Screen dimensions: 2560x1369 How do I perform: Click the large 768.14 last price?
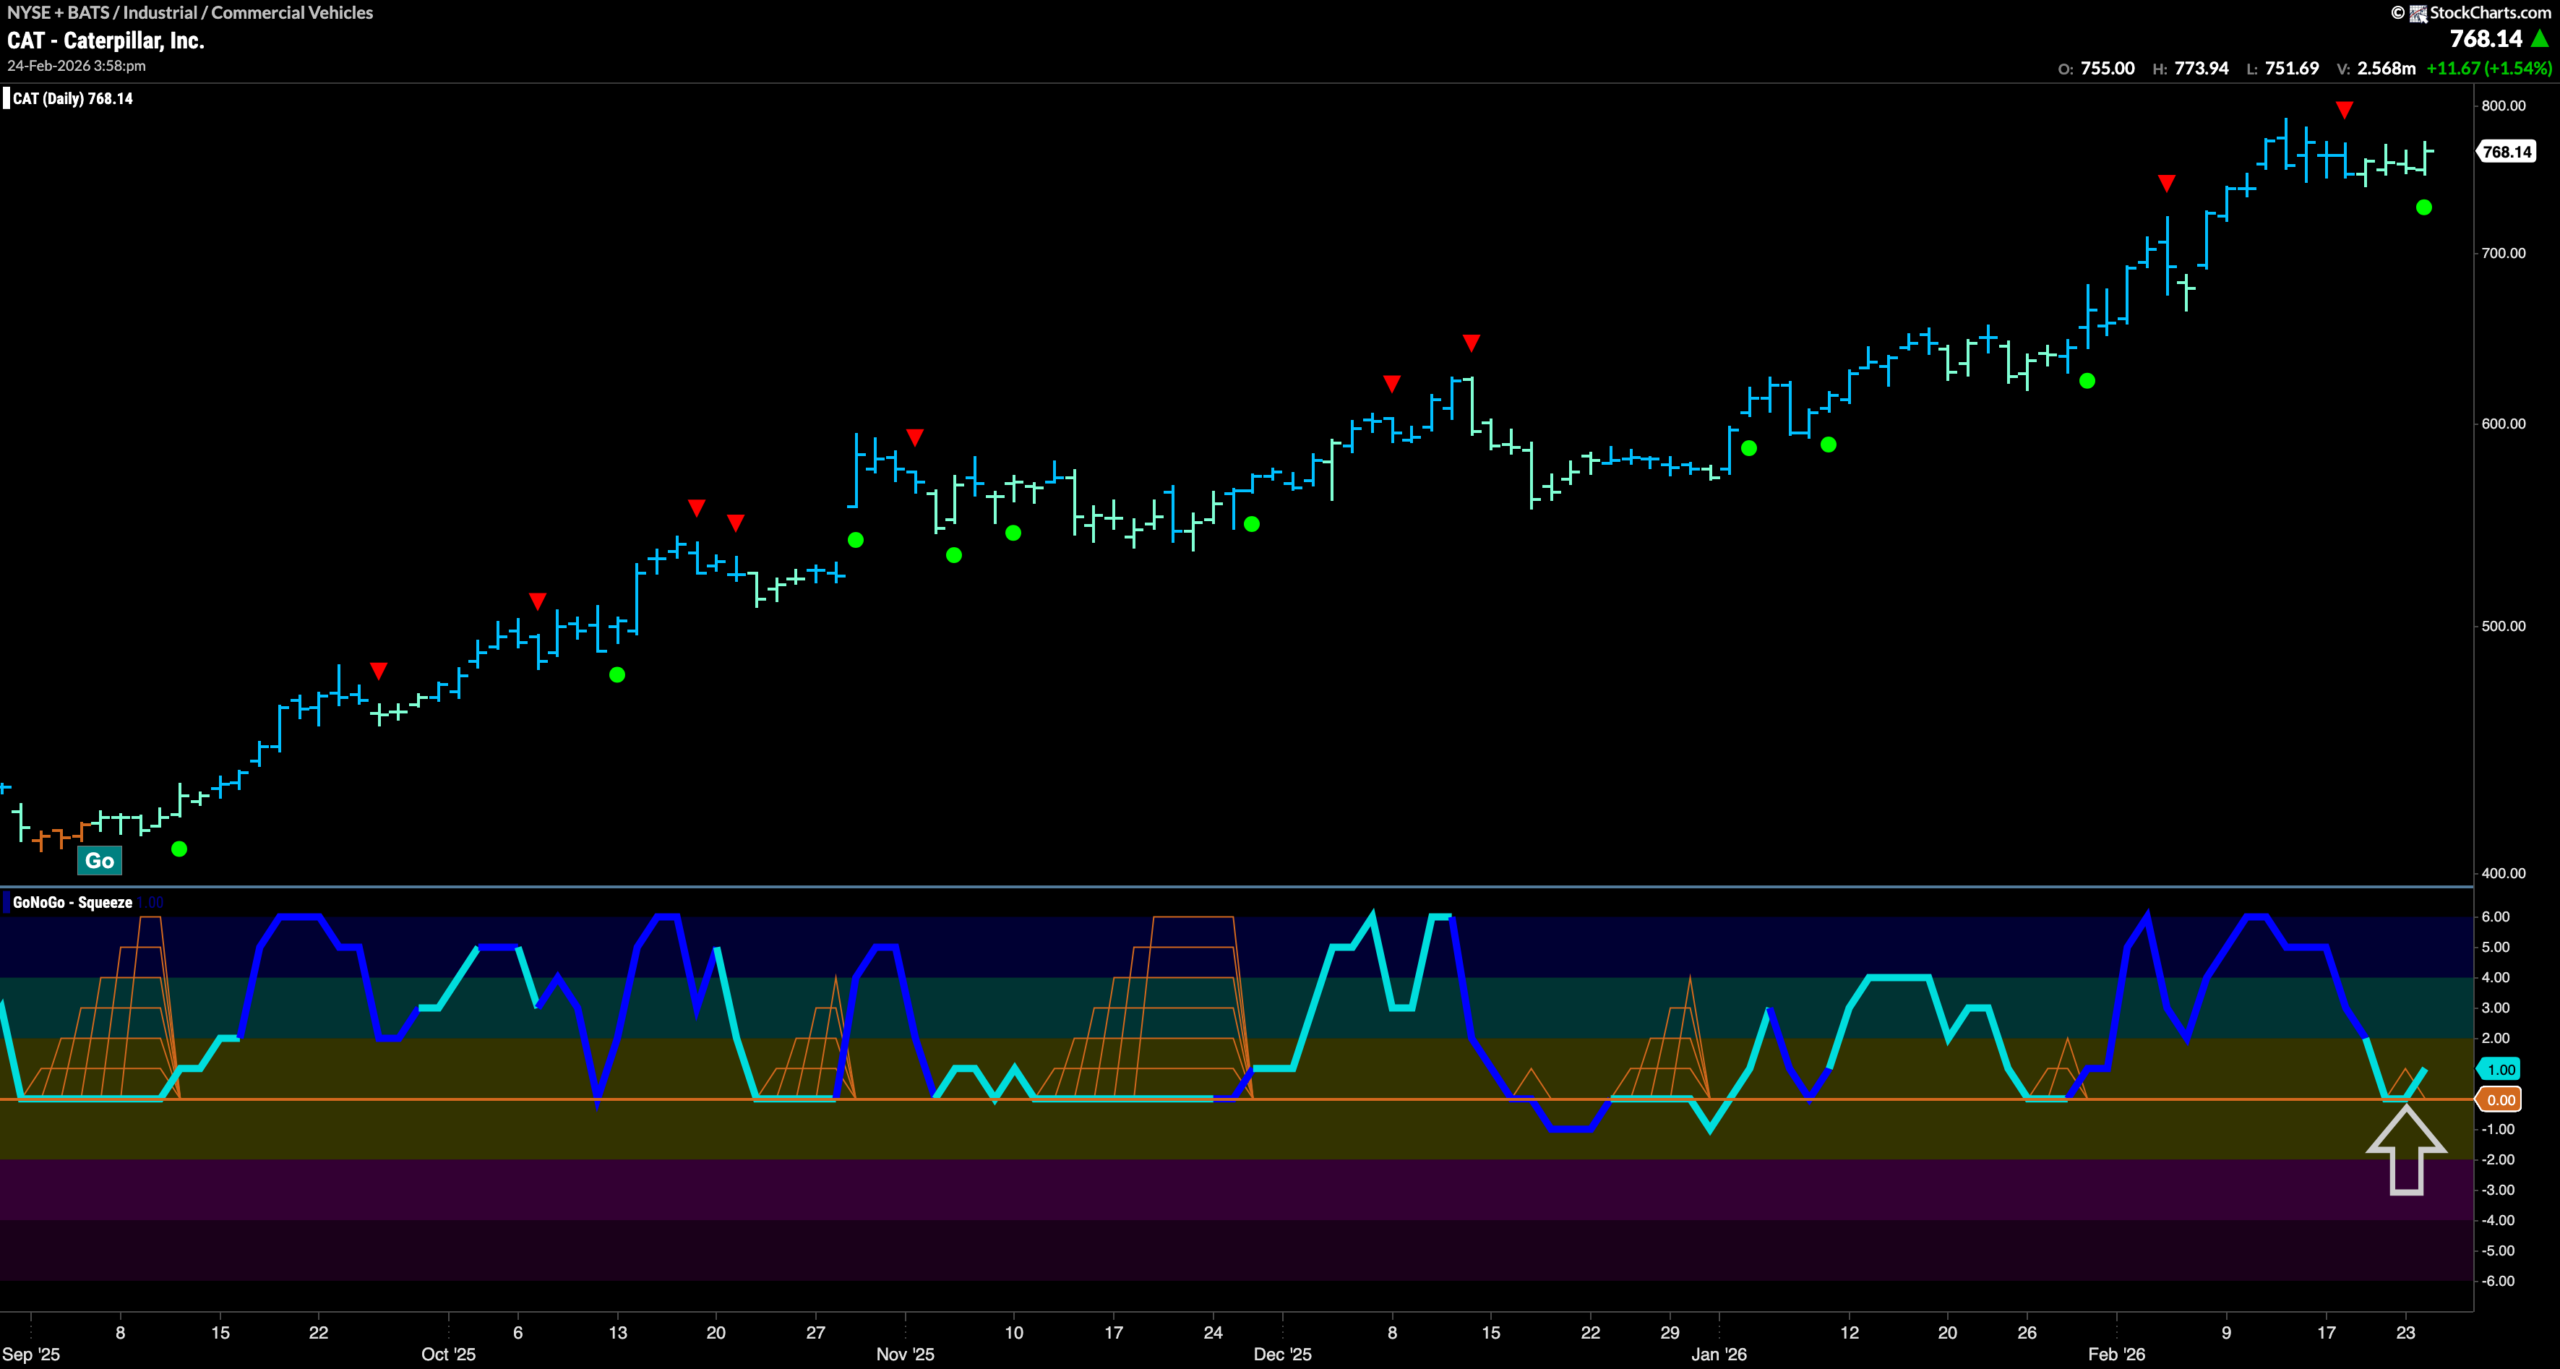pos(2486,39)
